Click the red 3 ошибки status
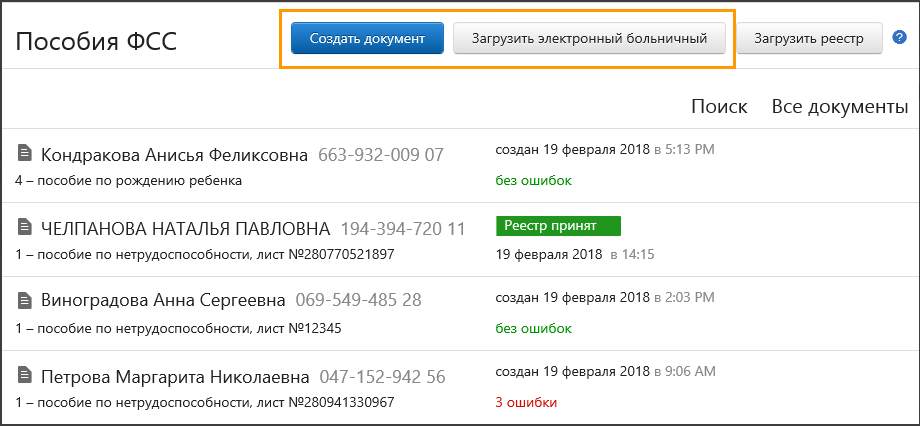The width and height of the screenshot is (920, 426). coord(526,402)
